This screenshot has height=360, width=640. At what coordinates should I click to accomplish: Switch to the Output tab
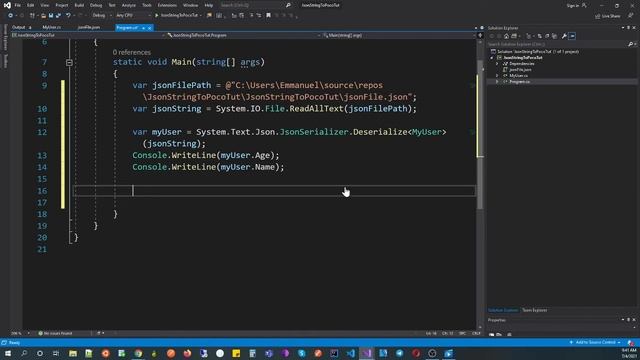coord(18,27)
